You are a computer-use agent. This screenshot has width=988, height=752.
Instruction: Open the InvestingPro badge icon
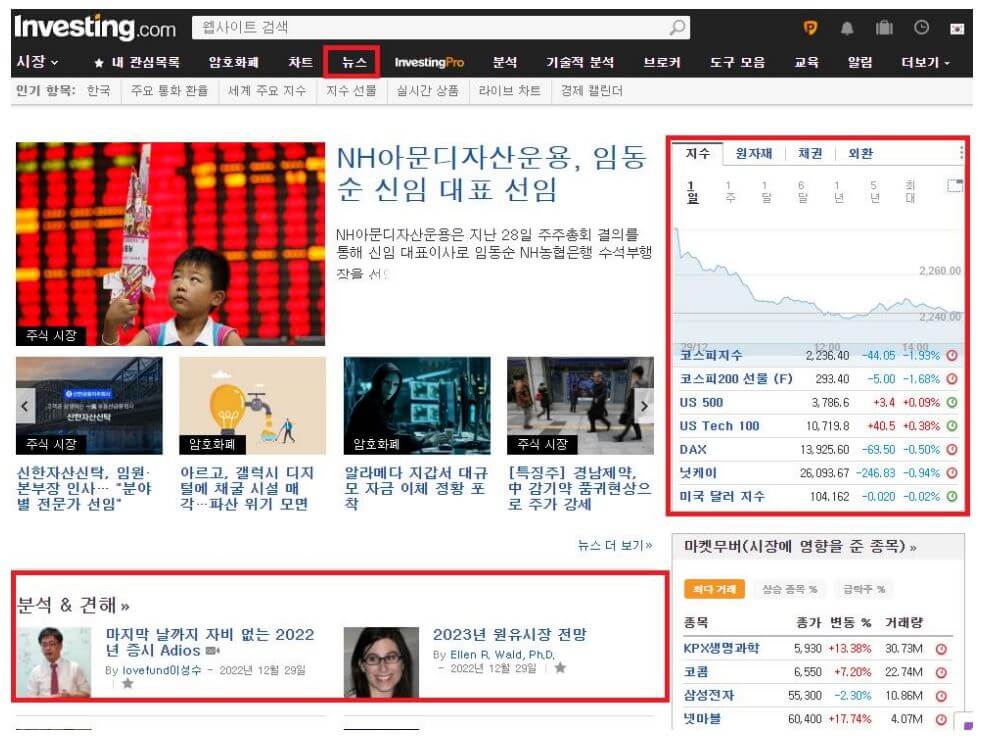810,28
